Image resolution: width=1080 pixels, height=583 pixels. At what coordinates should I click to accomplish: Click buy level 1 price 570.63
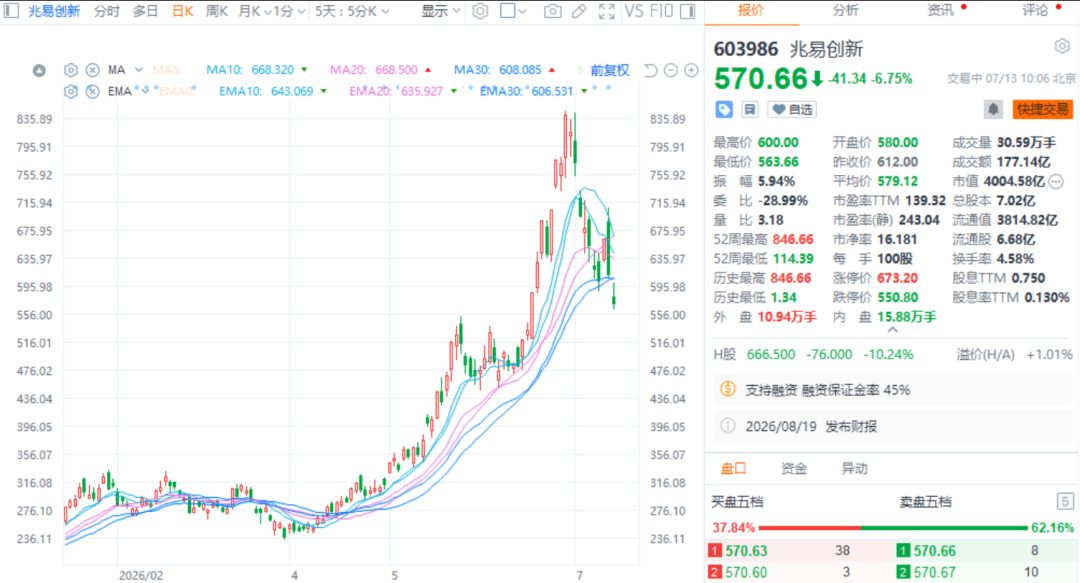[x=746, y=550]
